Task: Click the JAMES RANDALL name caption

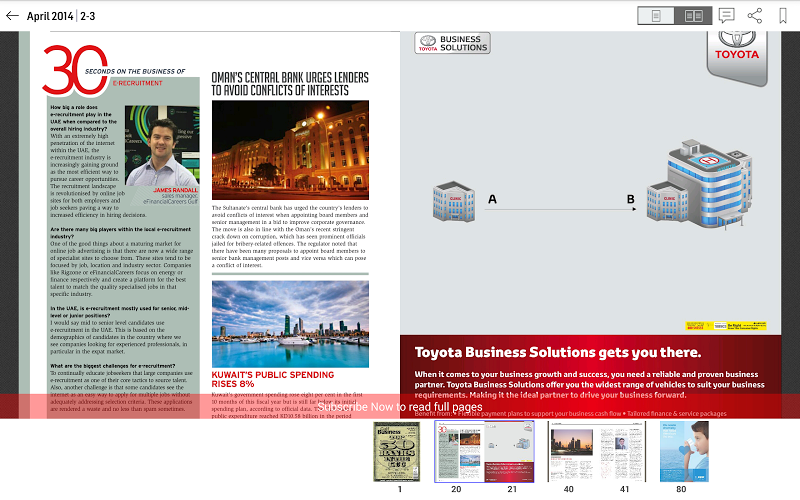Action: point(175,190)
